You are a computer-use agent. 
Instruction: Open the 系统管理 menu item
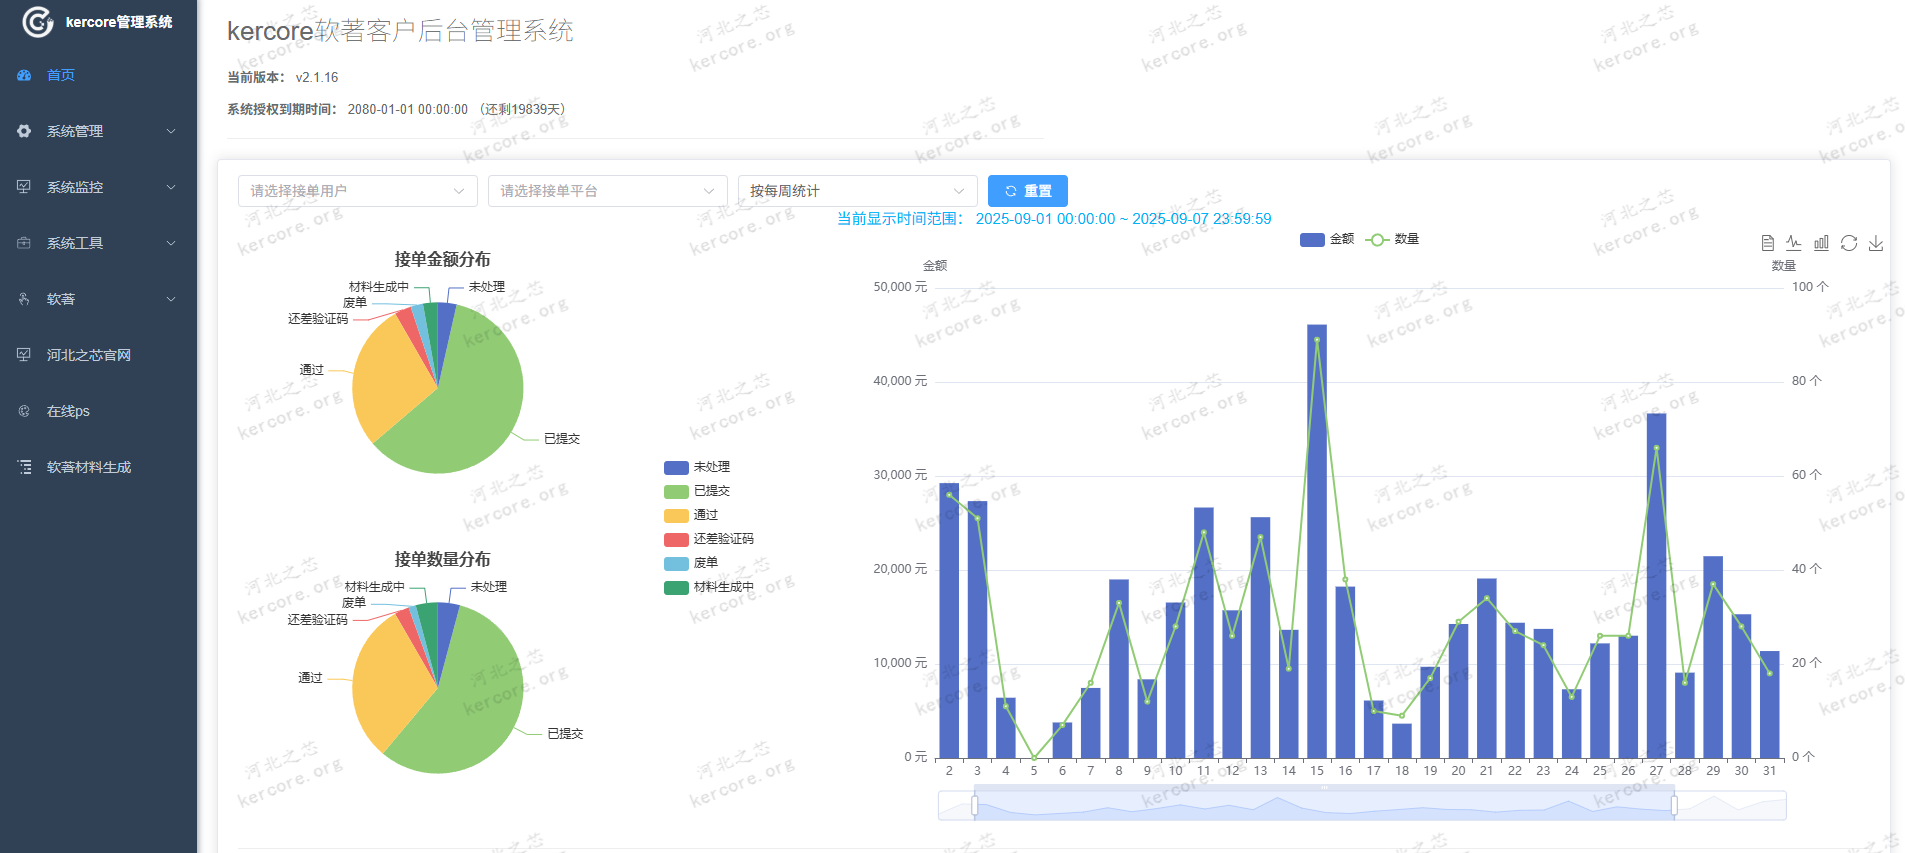click(x=98, y=131)
